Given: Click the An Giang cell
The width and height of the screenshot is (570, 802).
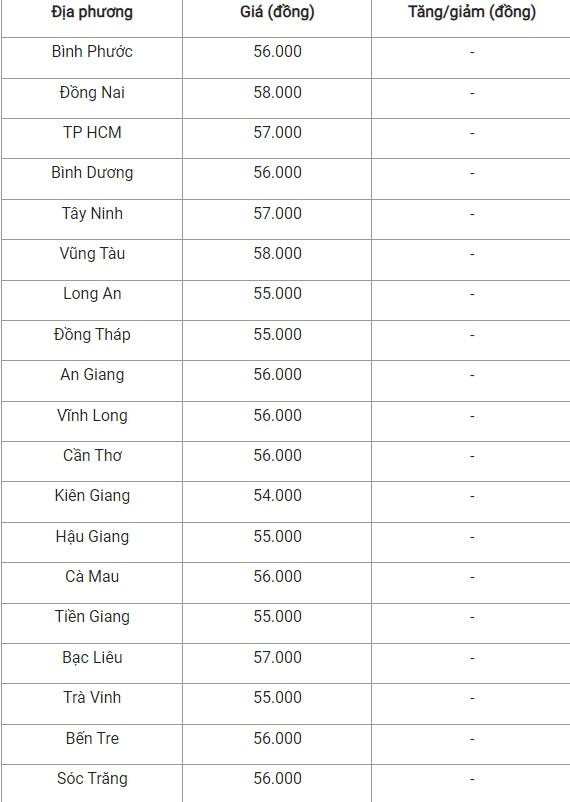Looking at the screenshot, I should [x=92, y=374].
